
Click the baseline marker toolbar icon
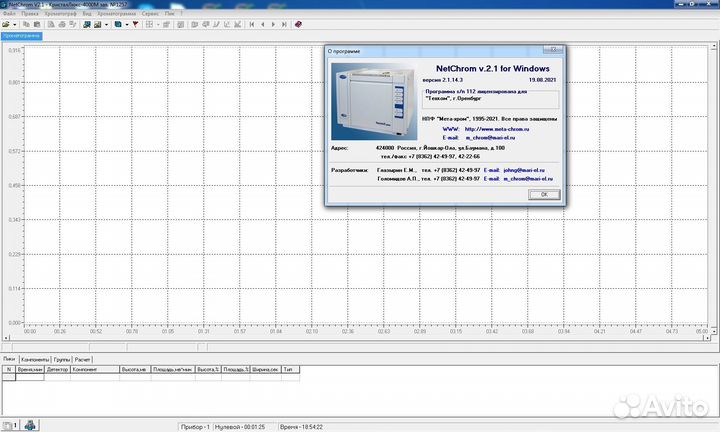pyautogui.click(x=216, y=24)
